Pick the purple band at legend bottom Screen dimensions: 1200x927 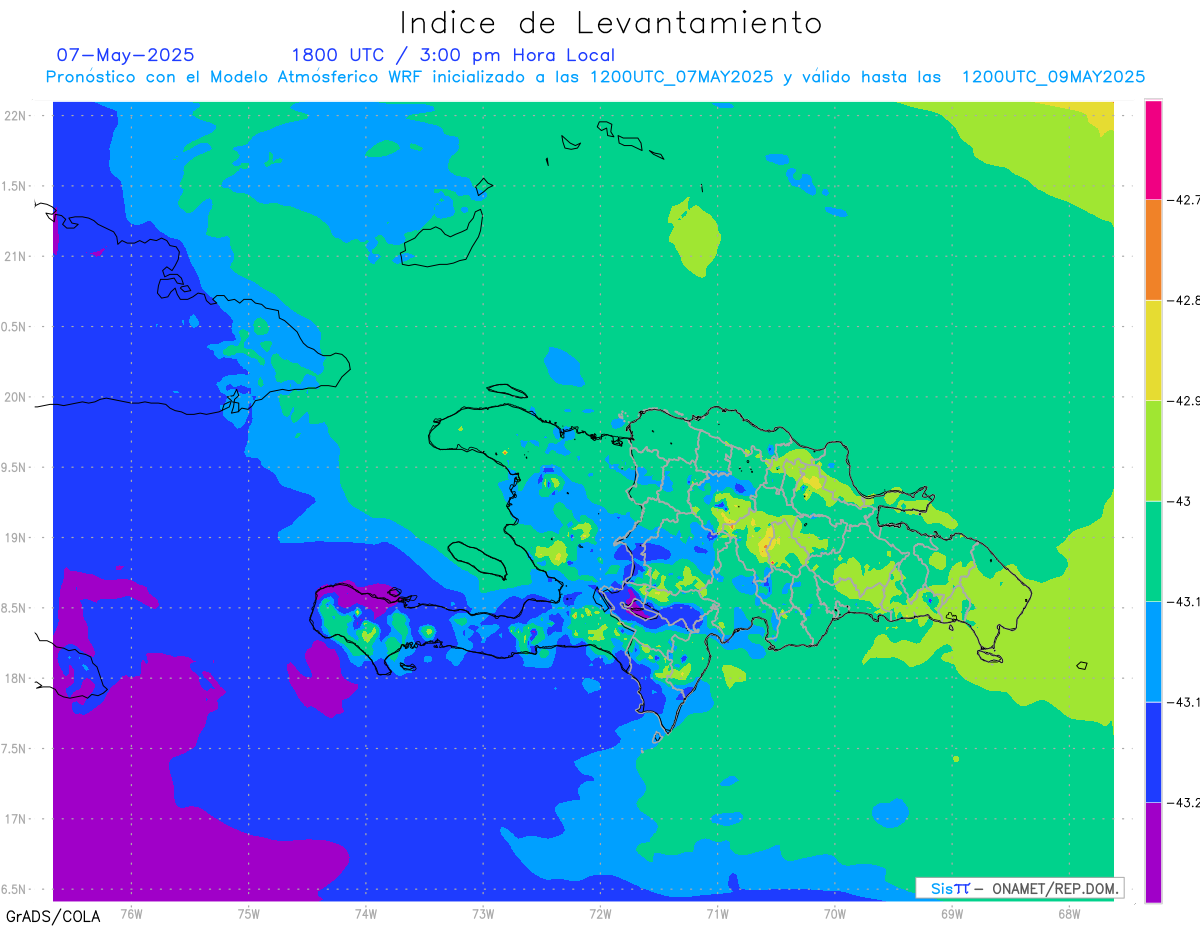1153,852
